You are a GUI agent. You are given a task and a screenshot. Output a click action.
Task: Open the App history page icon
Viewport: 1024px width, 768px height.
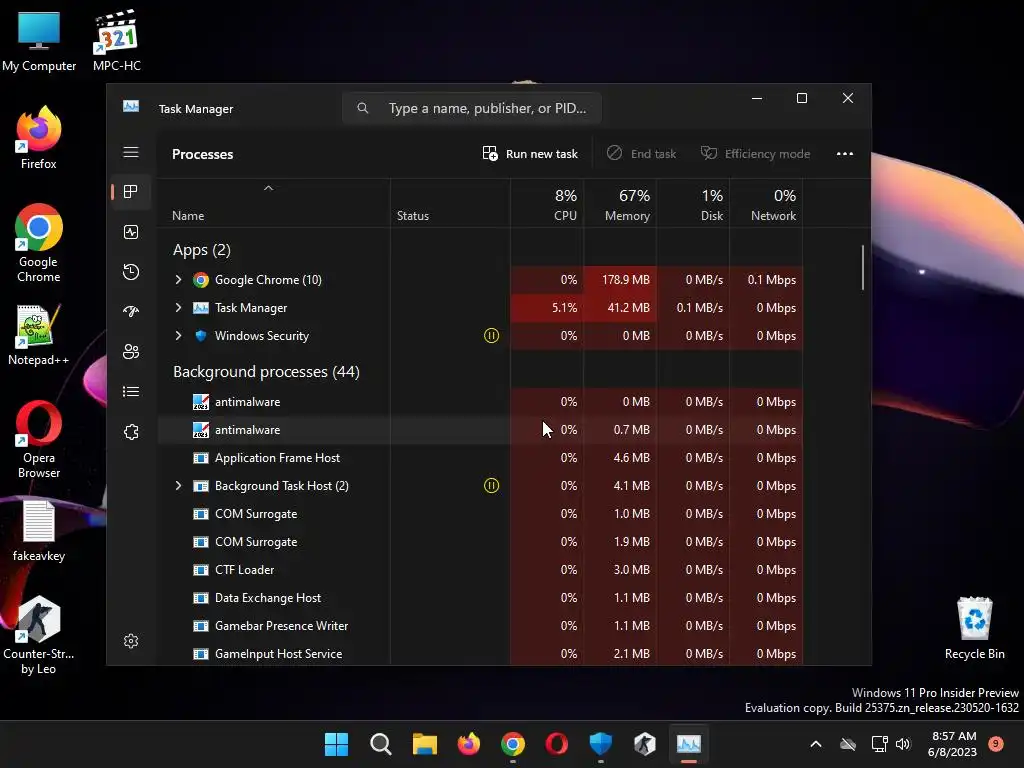point(131,272)
